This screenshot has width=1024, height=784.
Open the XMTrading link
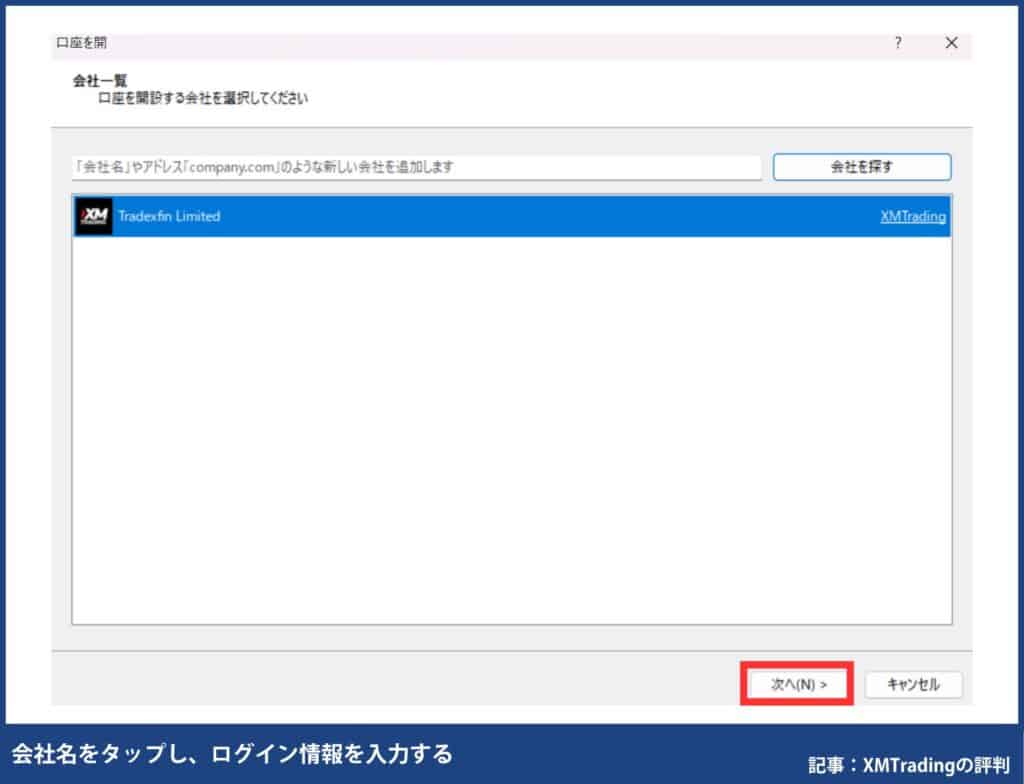point(912,216)
